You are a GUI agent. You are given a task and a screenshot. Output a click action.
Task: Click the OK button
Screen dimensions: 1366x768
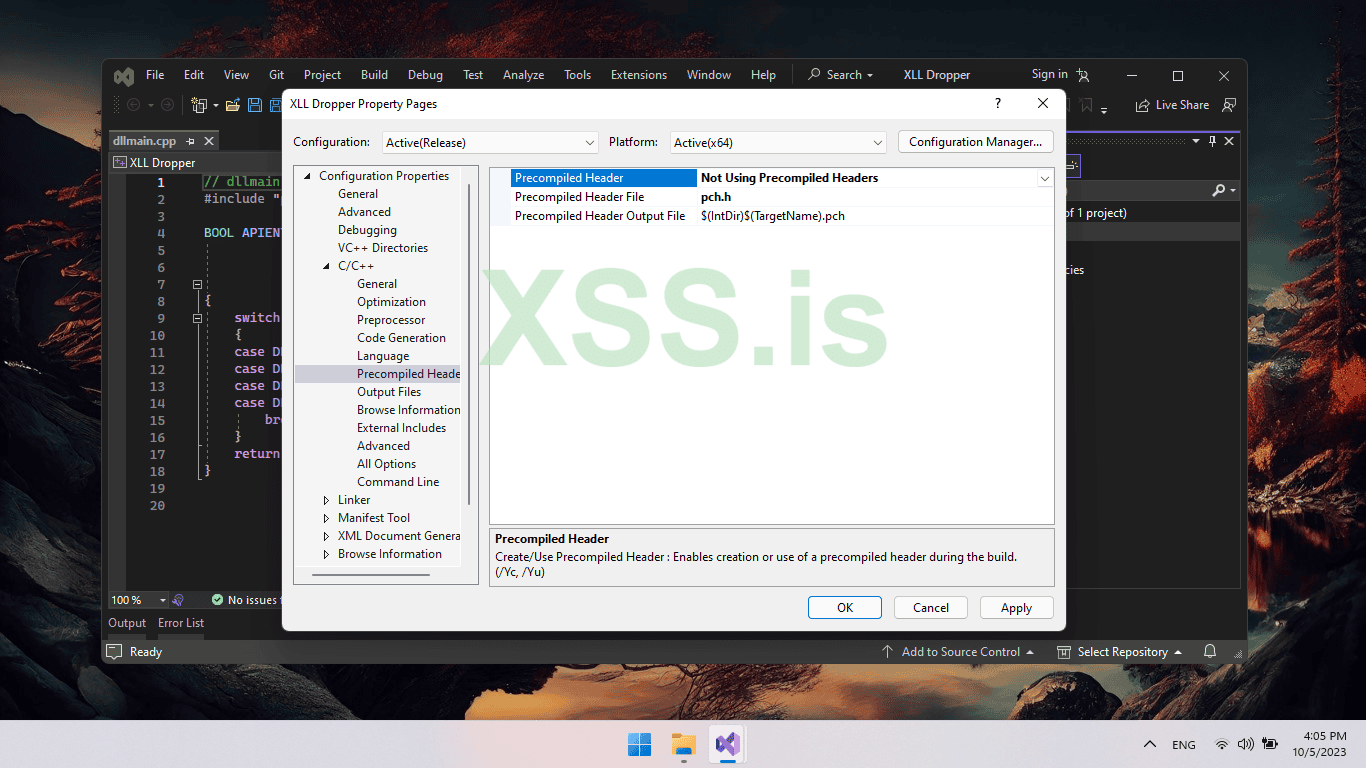tap(845, 607)
